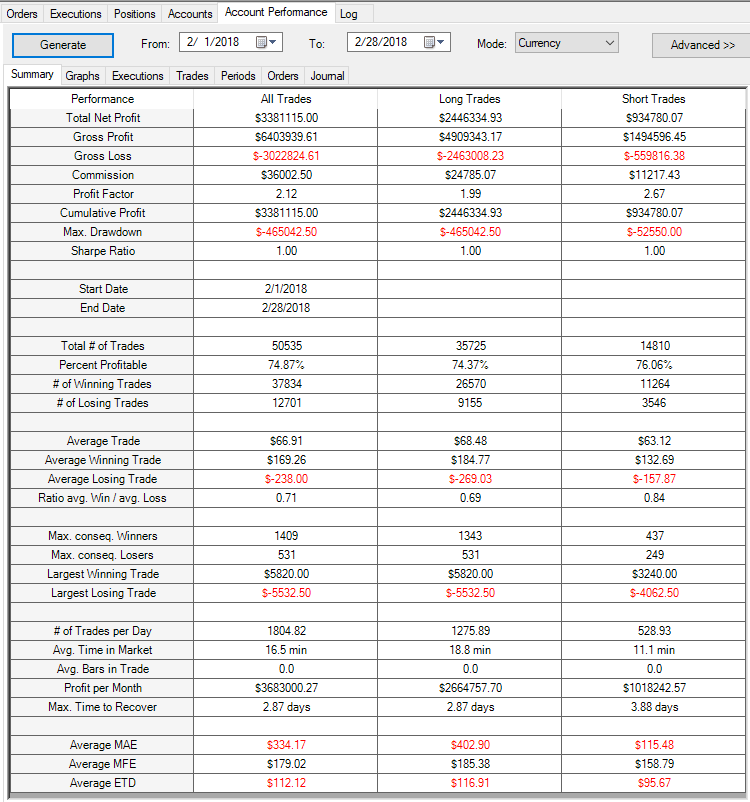Viewport: 750px width, 802px height.
Task: Click Gross Loss value $-3022824.61
Action: [x=286, y=155]
